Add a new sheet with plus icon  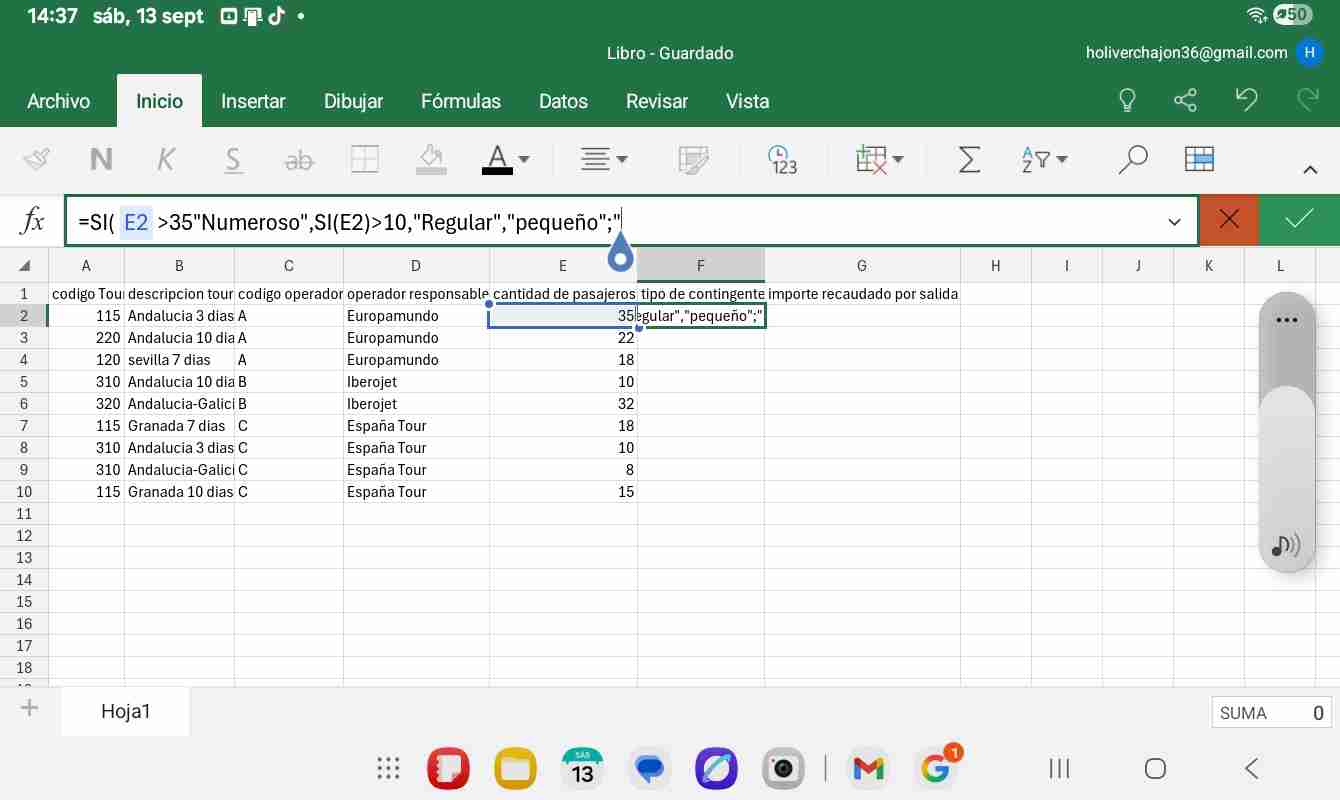tap(29, 709)
